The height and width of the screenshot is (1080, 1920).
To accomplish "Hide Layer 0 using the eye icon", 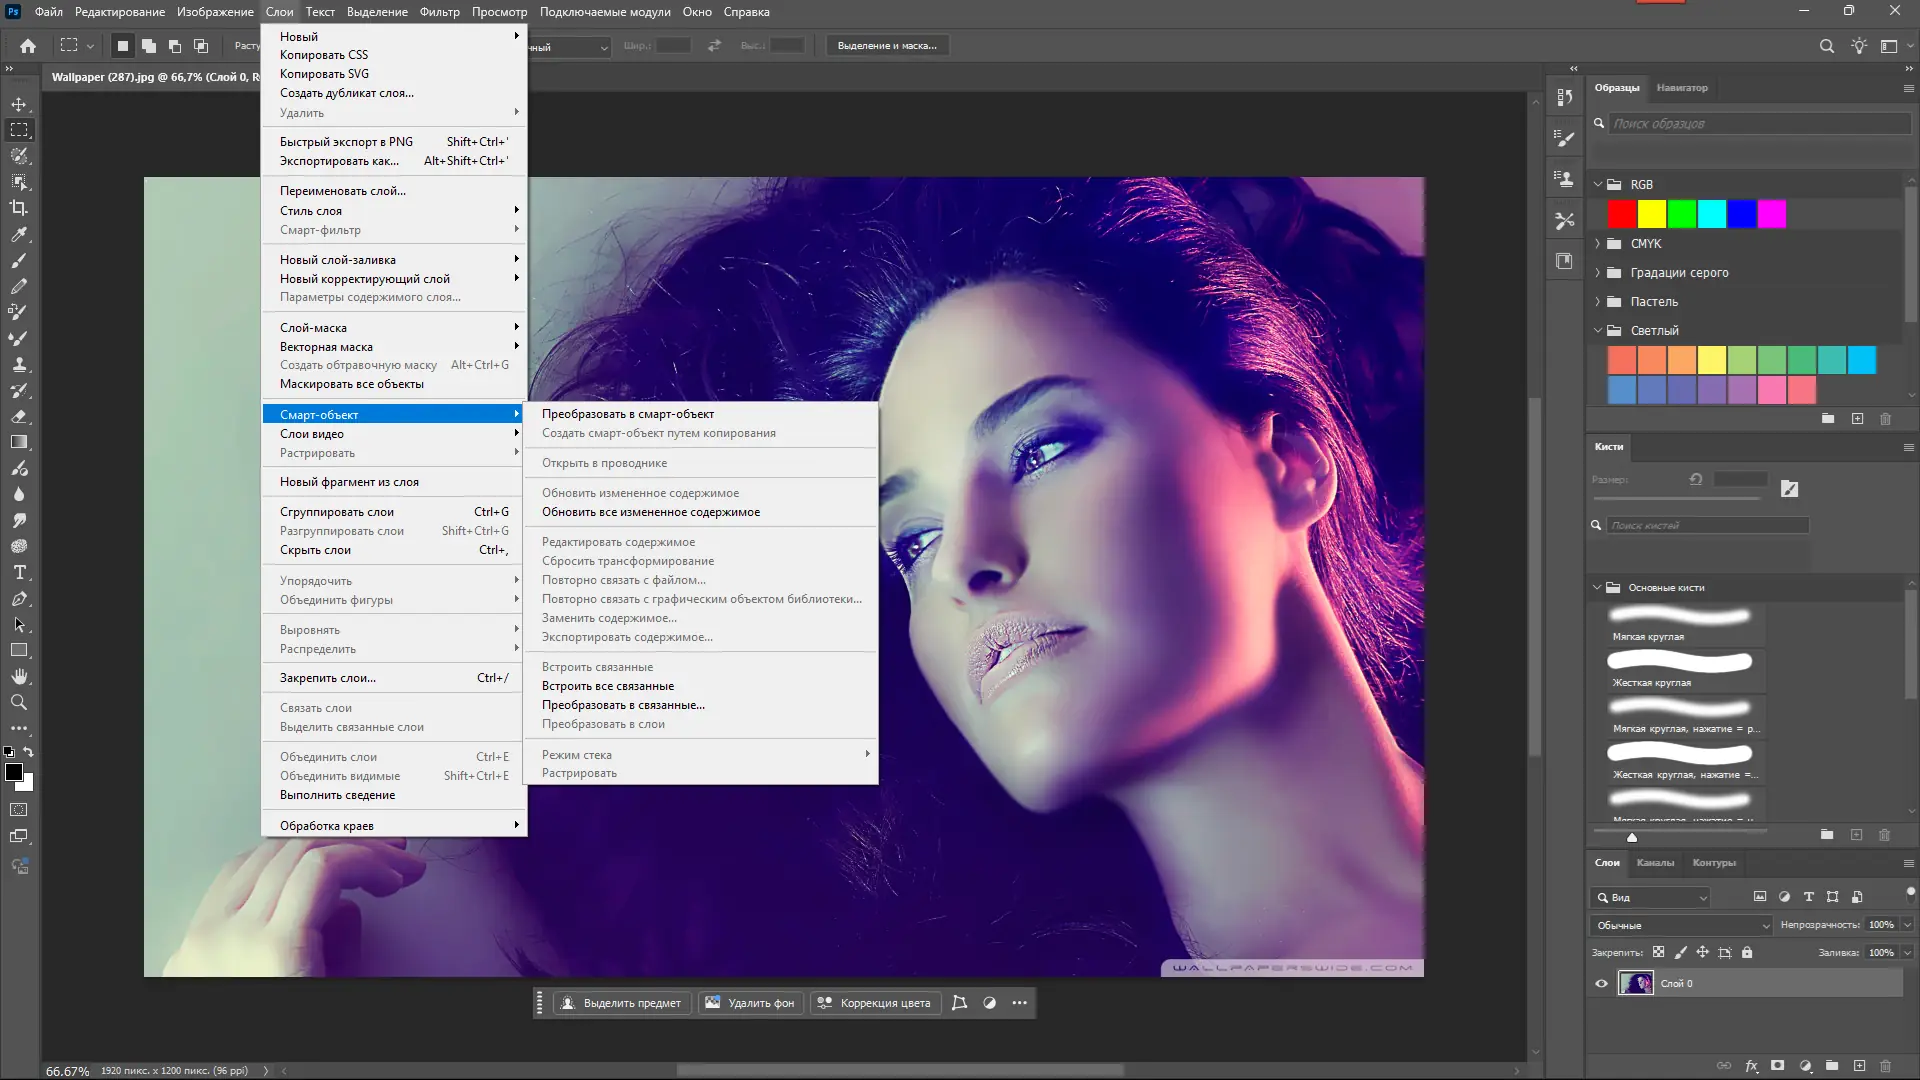I will click(1601, 984).
